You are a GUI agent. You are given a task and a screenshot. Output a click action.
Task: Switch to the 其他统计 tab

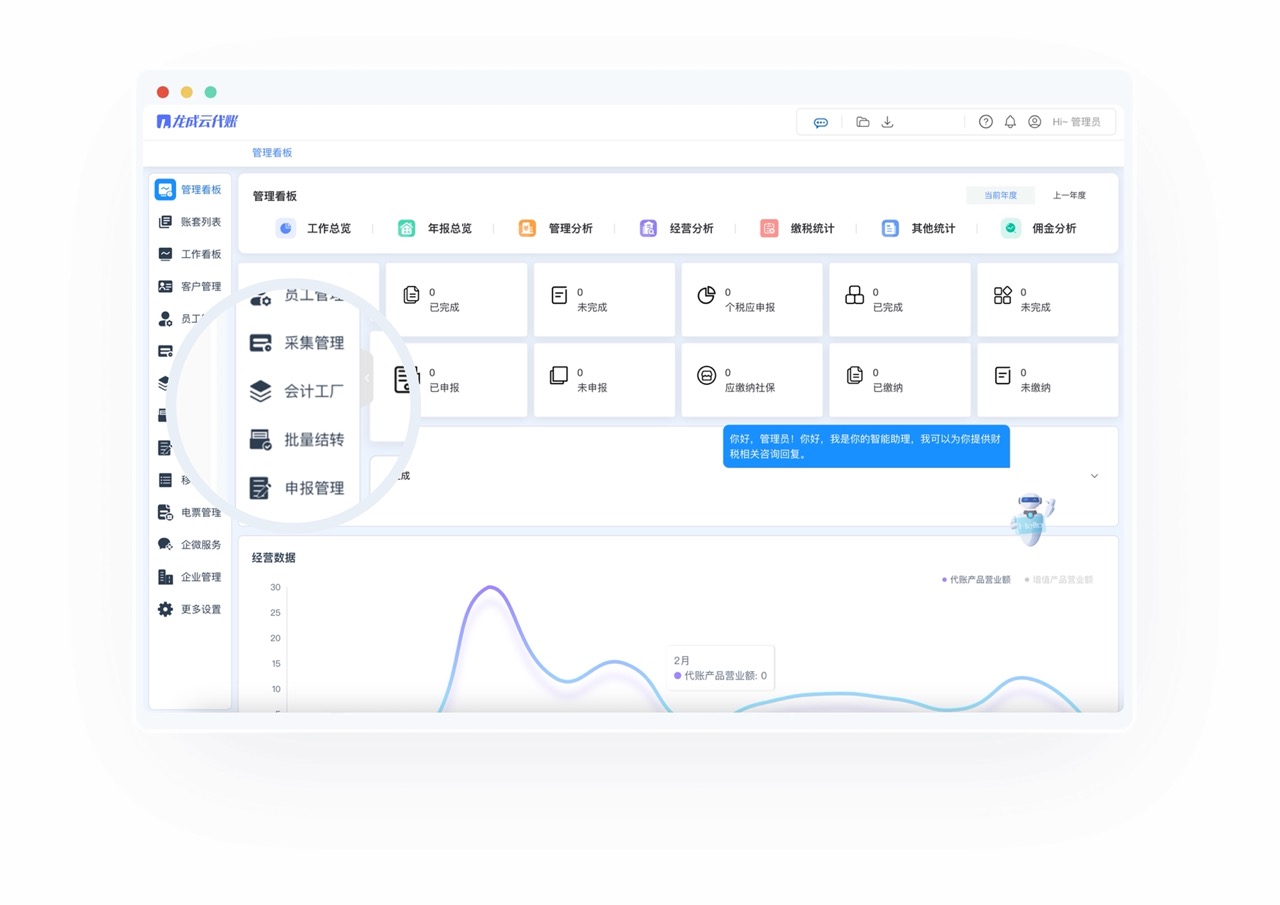[918, 228]
